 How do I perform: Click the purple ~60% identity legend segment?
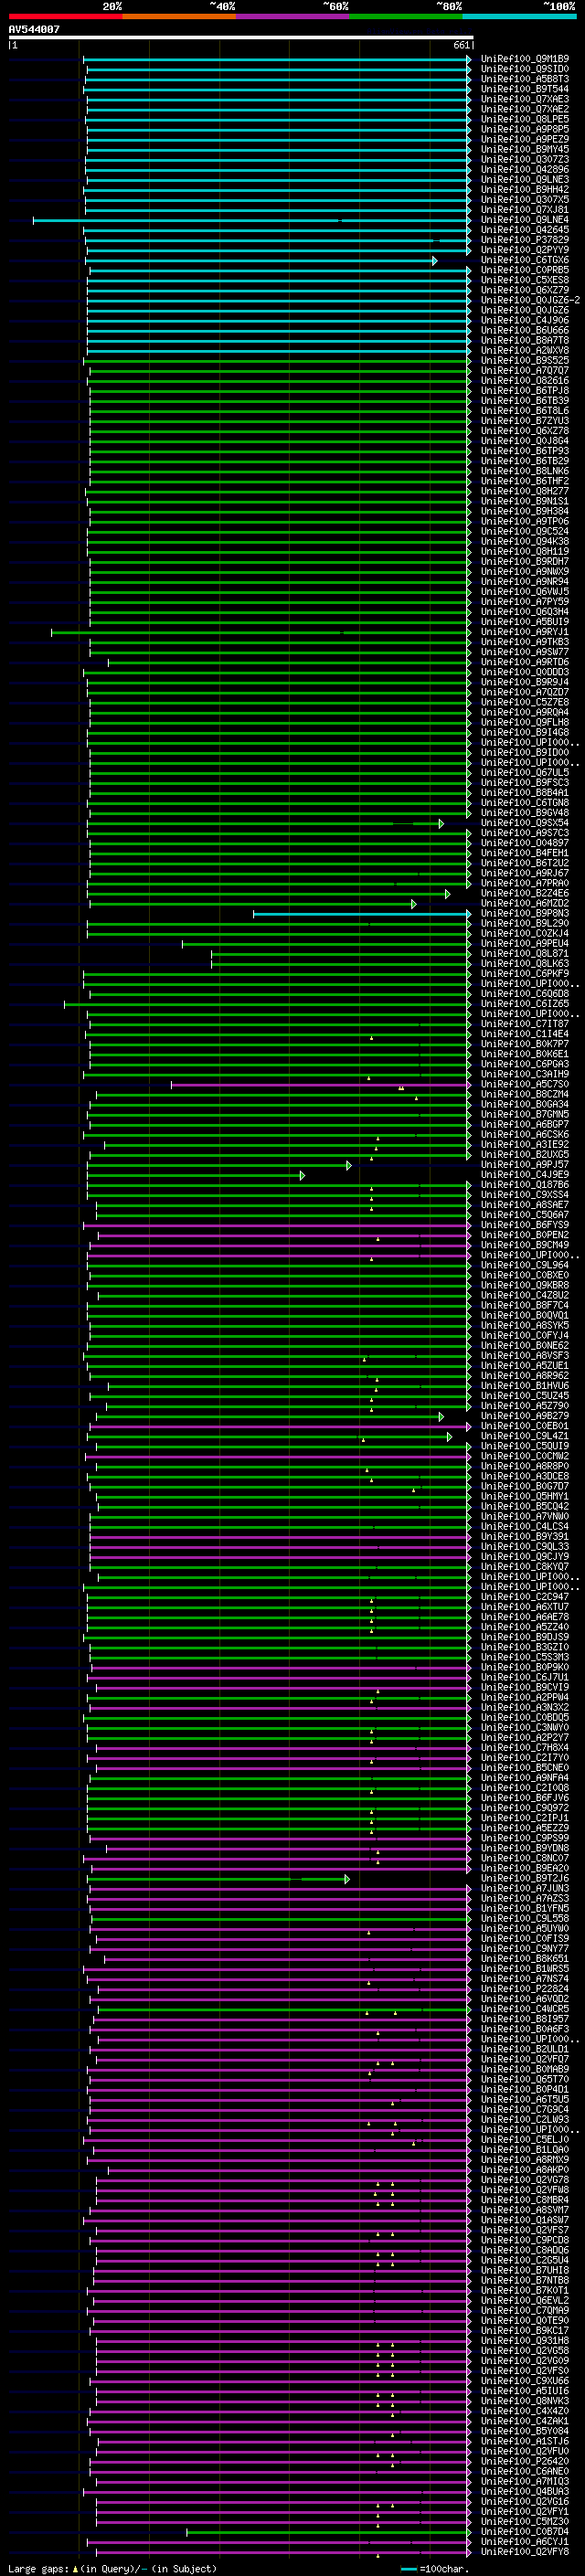point(292,16)
